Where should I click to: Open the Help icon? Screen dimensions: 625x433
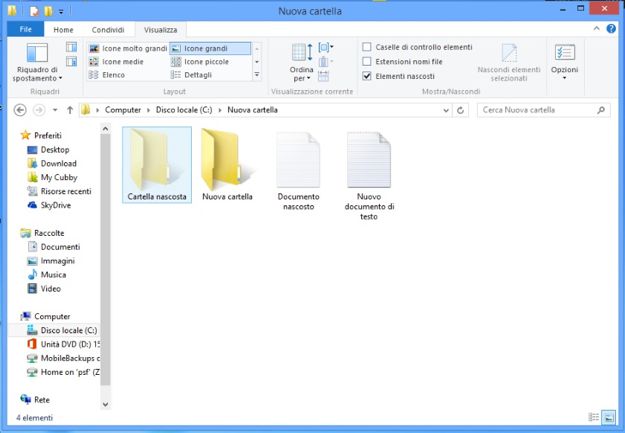611,29
